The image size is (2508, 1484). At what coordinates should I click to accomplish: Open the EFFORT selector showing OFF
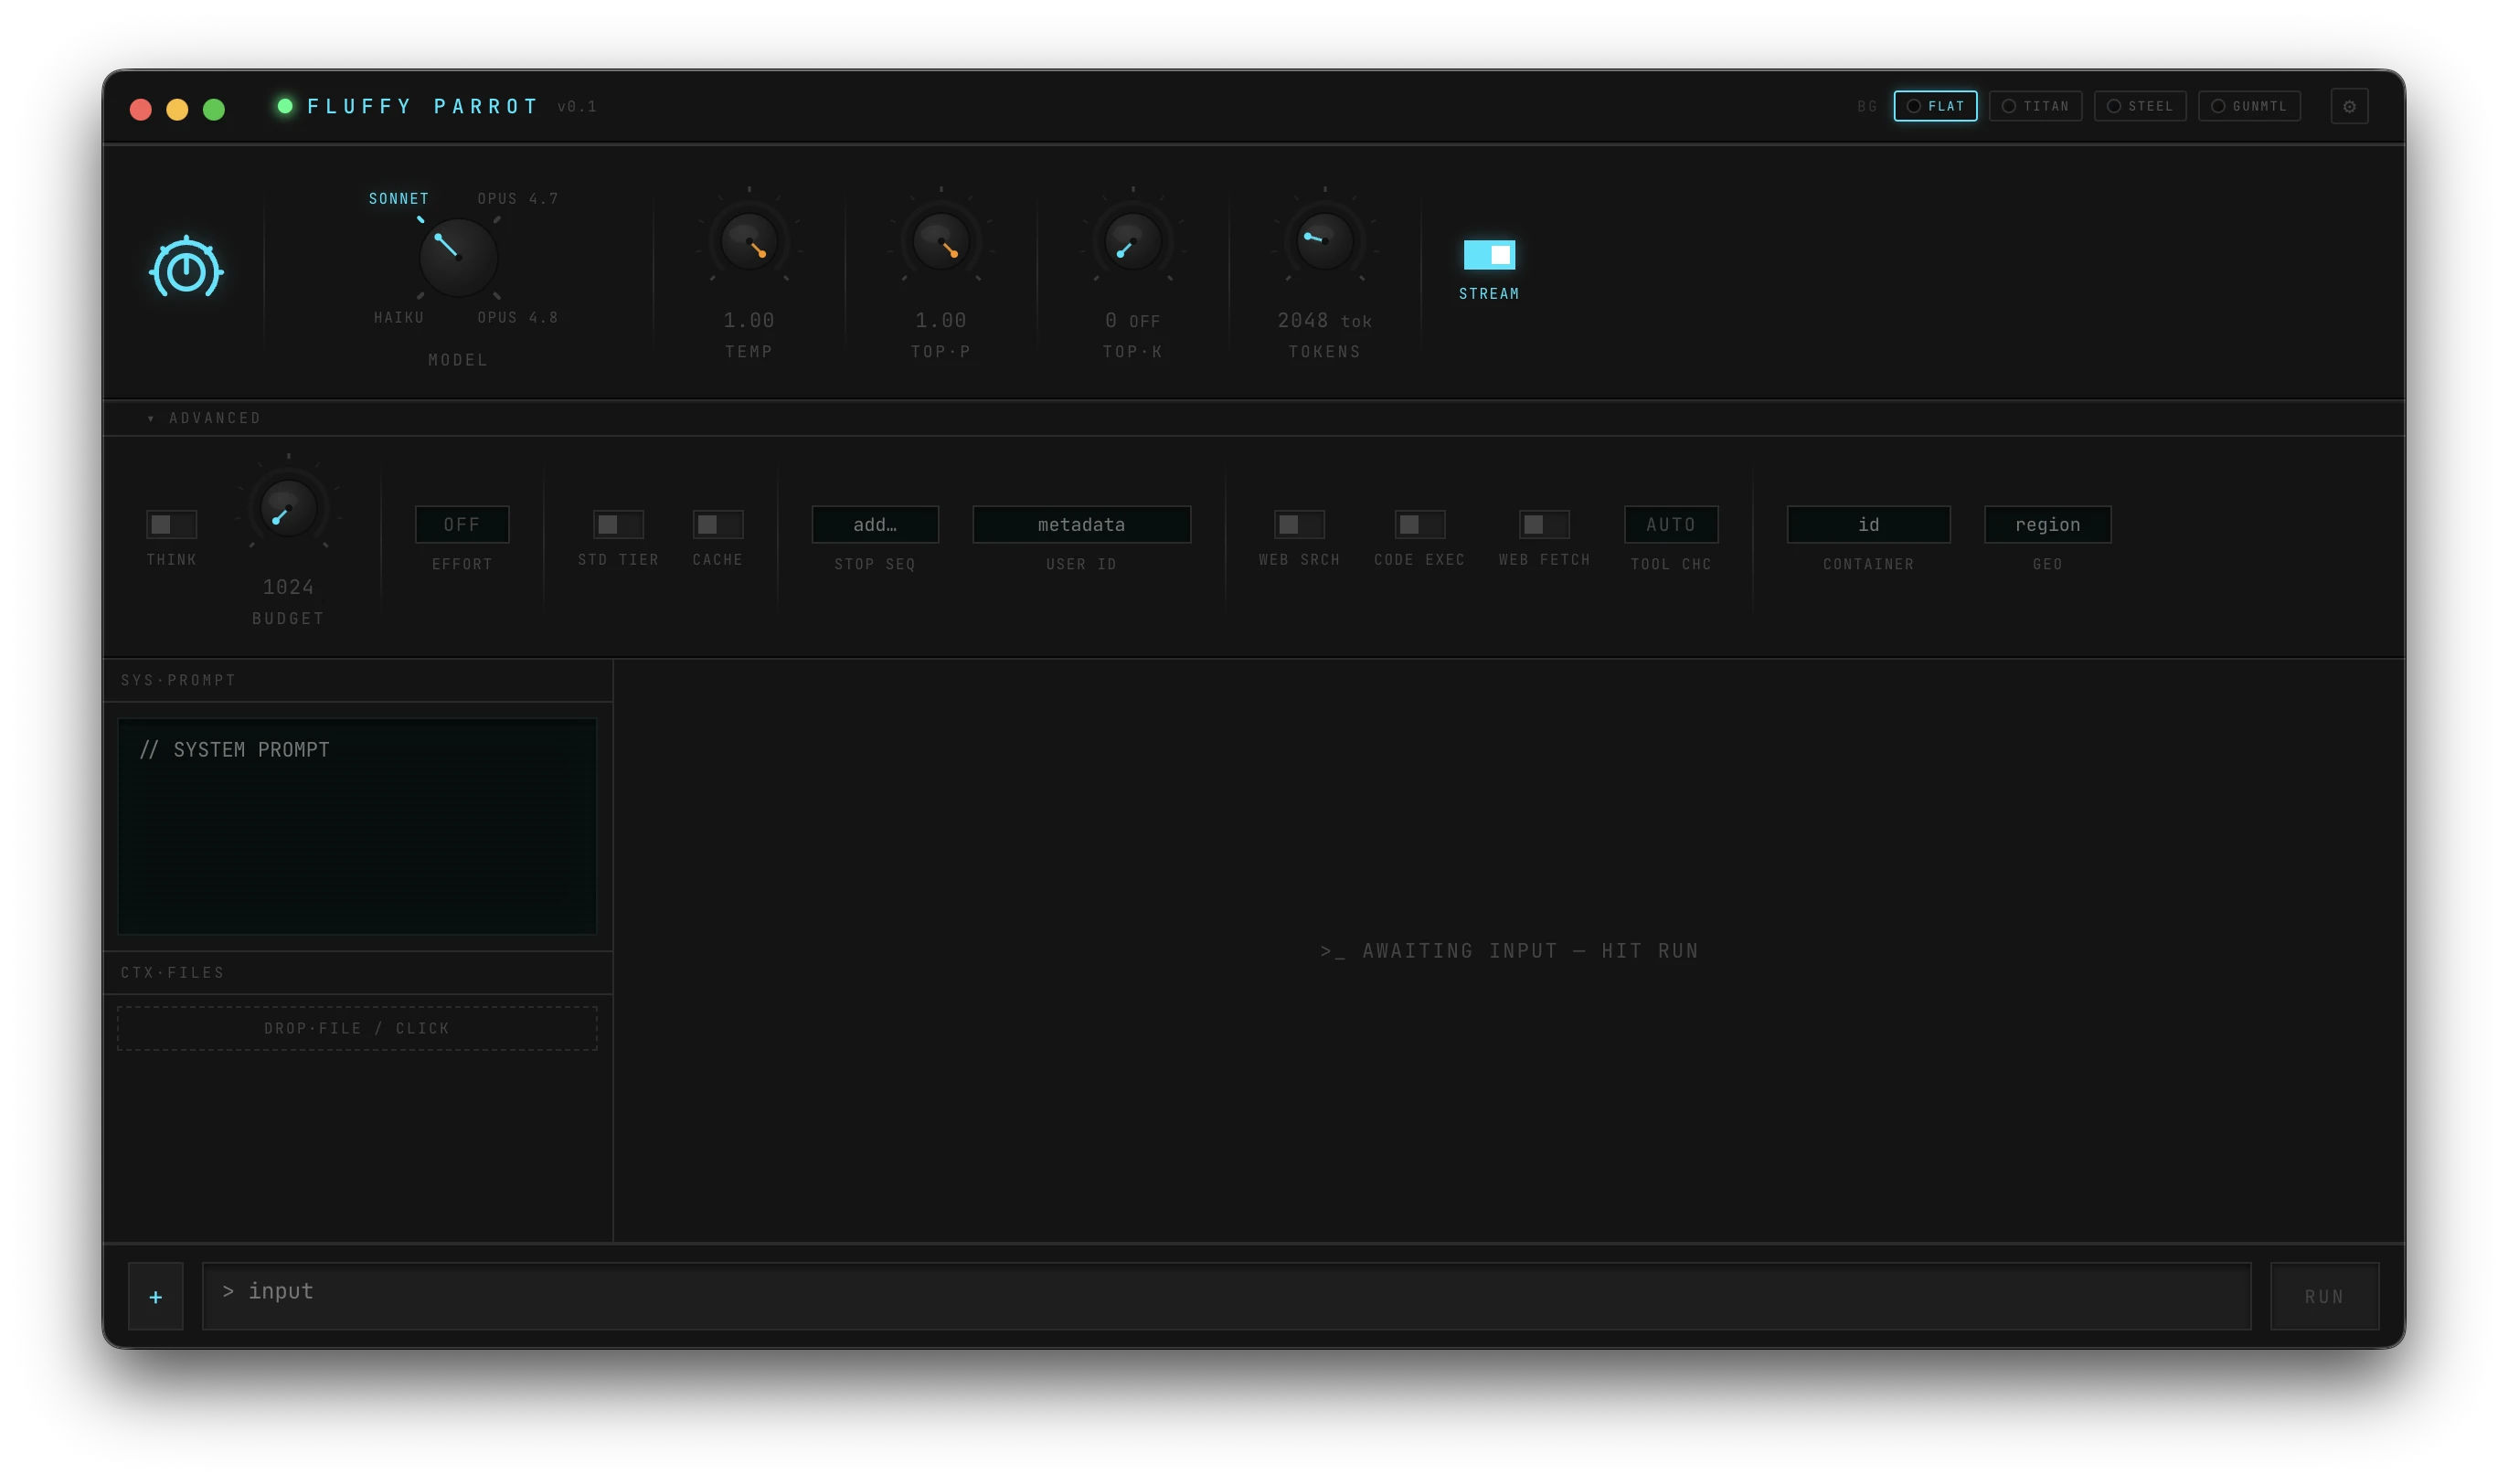462,524
